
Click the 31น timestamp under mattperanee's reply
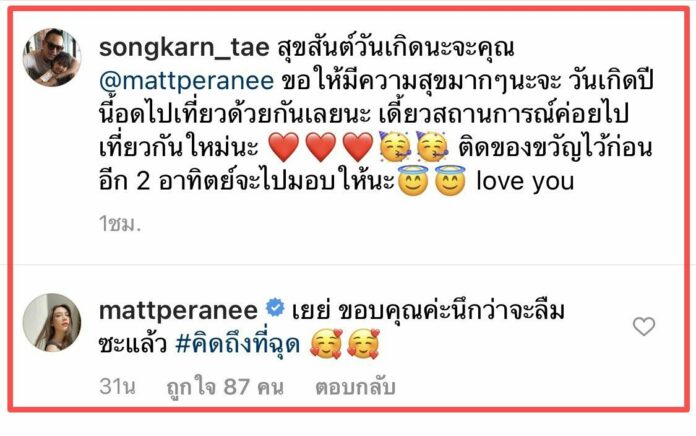tap(117, 386)
